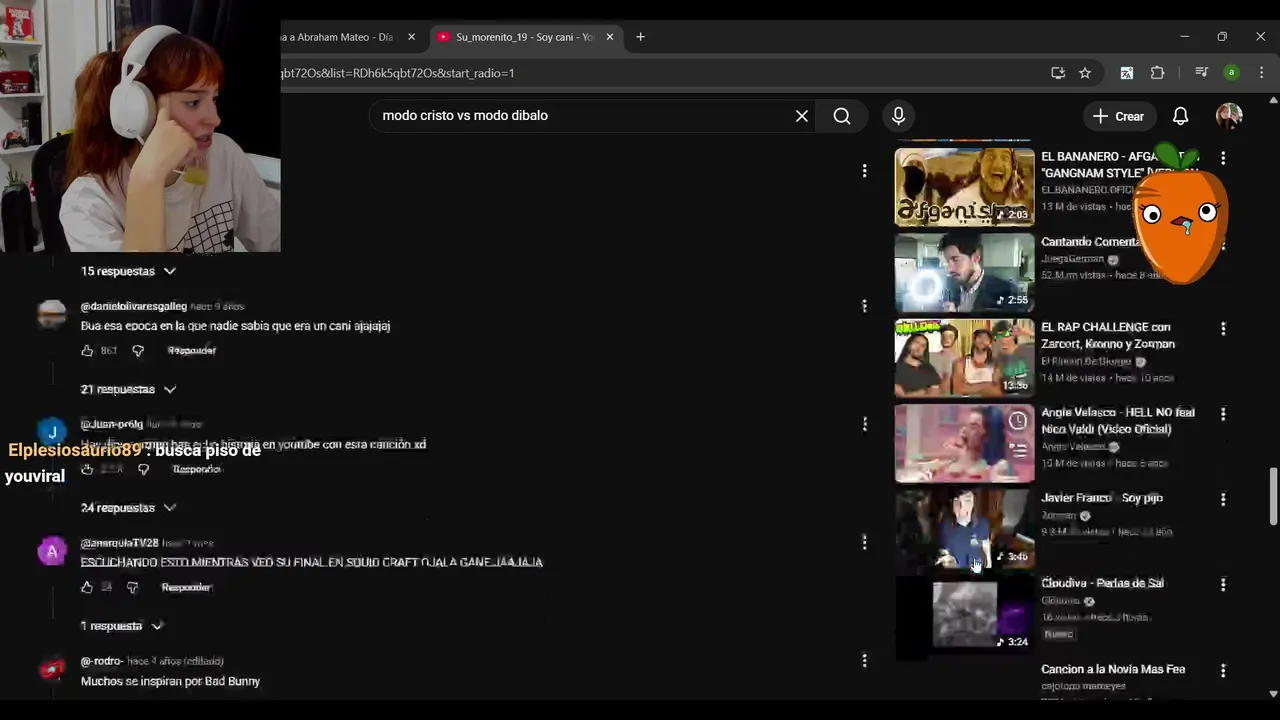Open options for danieloliveresgalleg comment
1280x720 pixels.
click(x=864, y=306)
